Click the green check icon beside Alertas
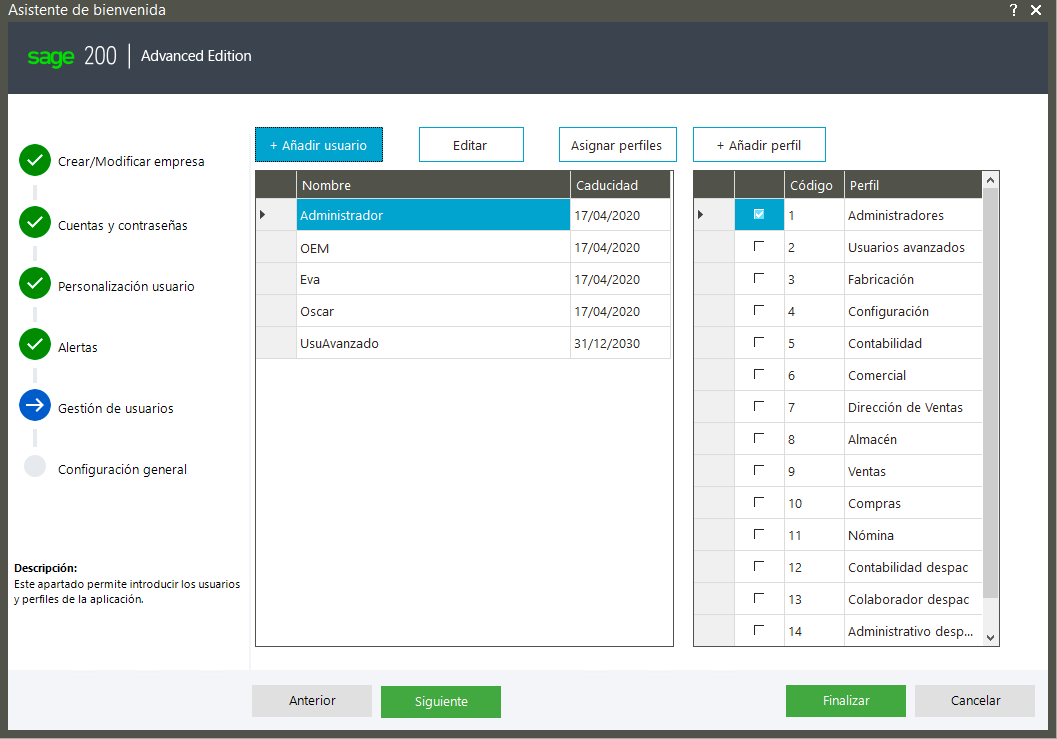 point(35,344)
